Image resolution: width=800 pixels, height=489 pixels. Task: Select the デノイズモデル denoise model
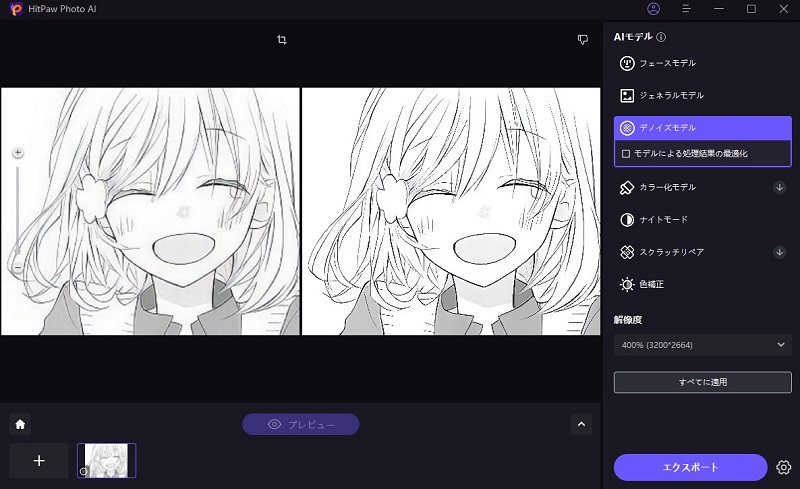pyautogui.click(x=703, y=128)
